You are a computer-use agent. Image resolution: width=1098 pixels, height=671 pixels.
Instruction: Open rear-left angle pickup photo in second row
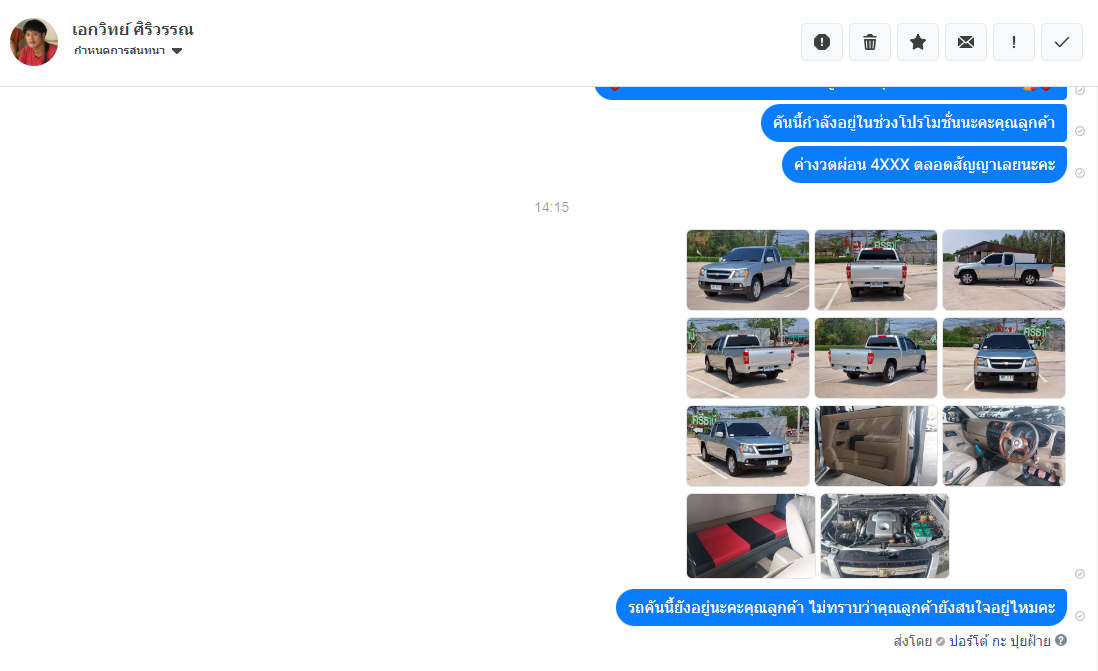[748, 358]
